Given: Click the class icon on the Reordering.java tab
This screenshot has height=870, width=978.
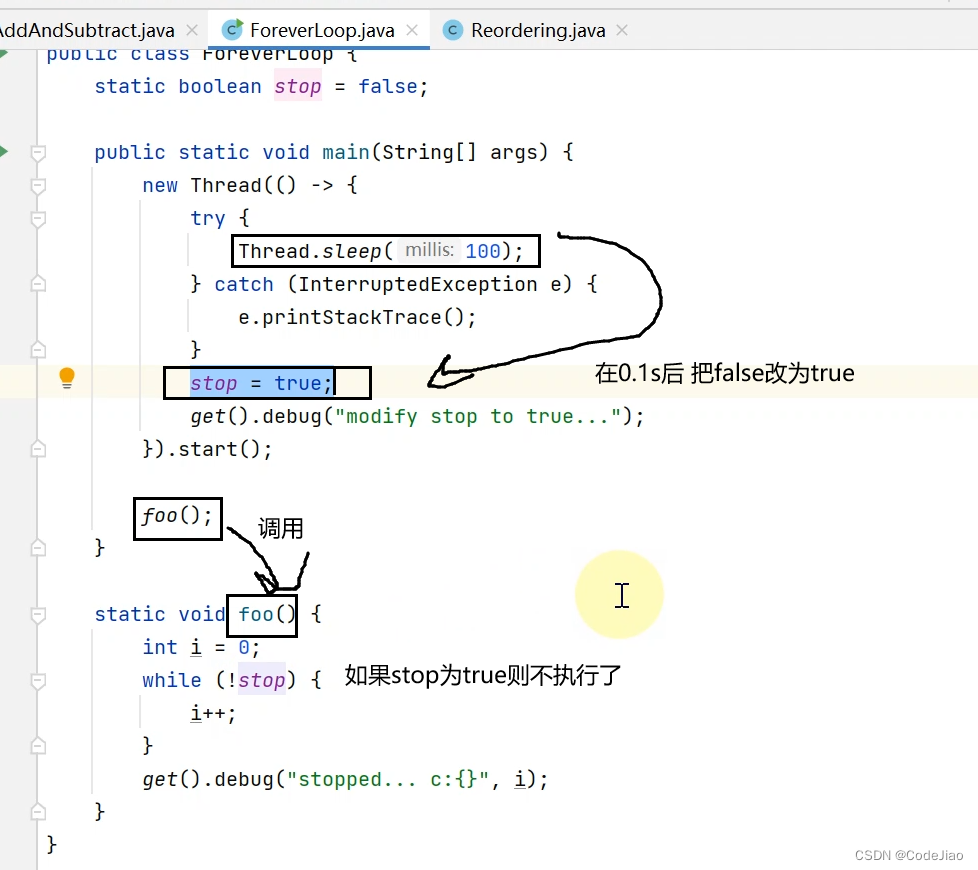Looking at the screenshot, I should click(452, 30).
